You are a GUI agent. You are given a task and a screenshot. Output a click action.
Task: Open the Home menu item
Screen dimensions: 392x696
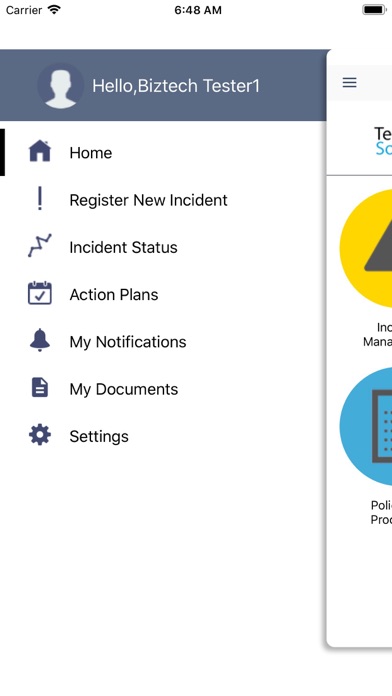[x=163, y=152]
